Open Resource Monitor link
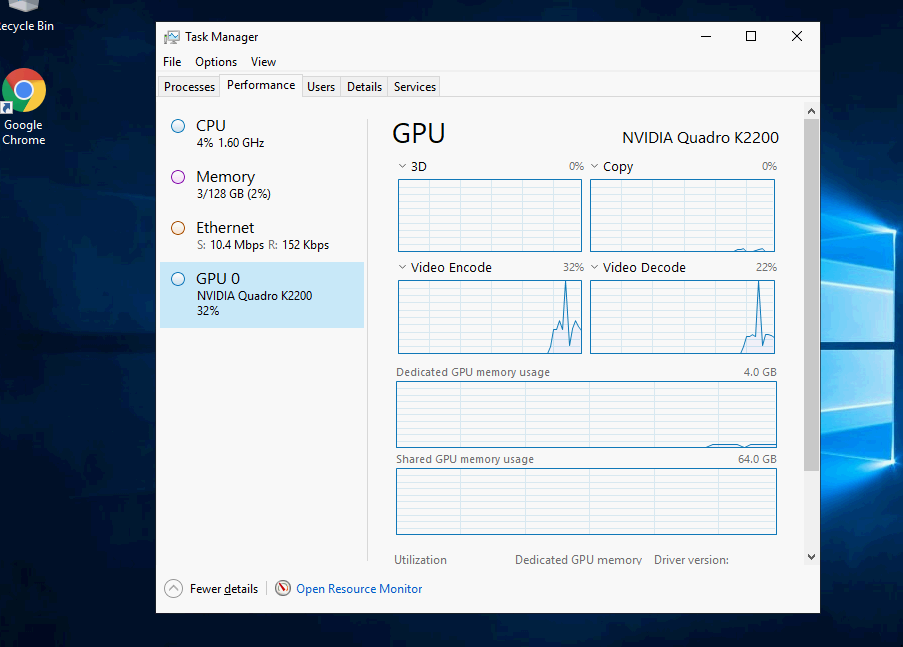The height and width of the screenshot is (647, 903). pos(359,589)
